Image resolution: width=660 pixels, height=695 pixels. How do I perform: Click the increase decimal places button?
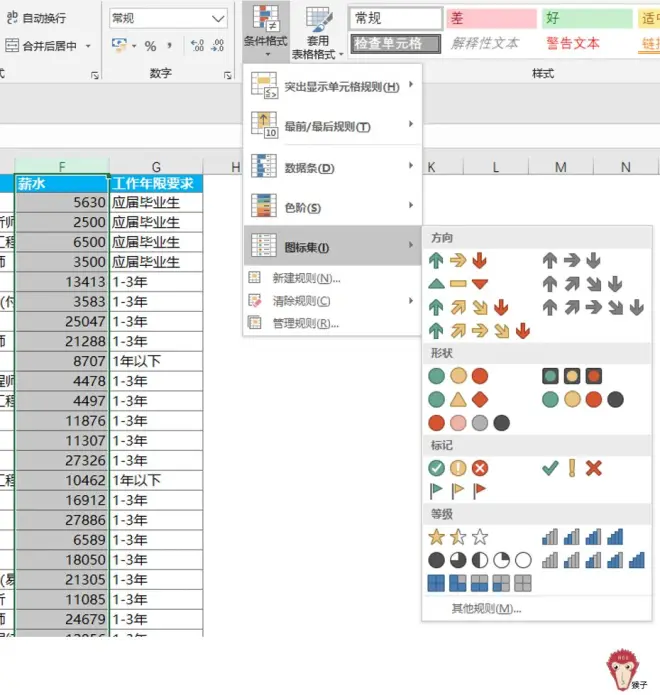point(197,46)
